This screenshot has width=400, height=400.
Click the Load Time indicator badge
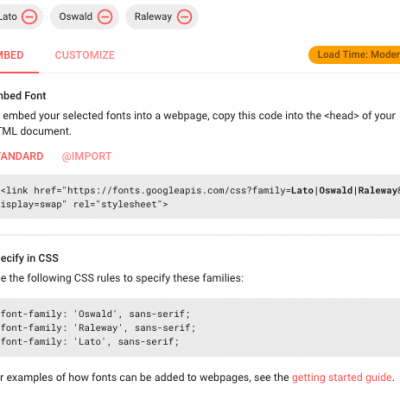pos(354,55)
